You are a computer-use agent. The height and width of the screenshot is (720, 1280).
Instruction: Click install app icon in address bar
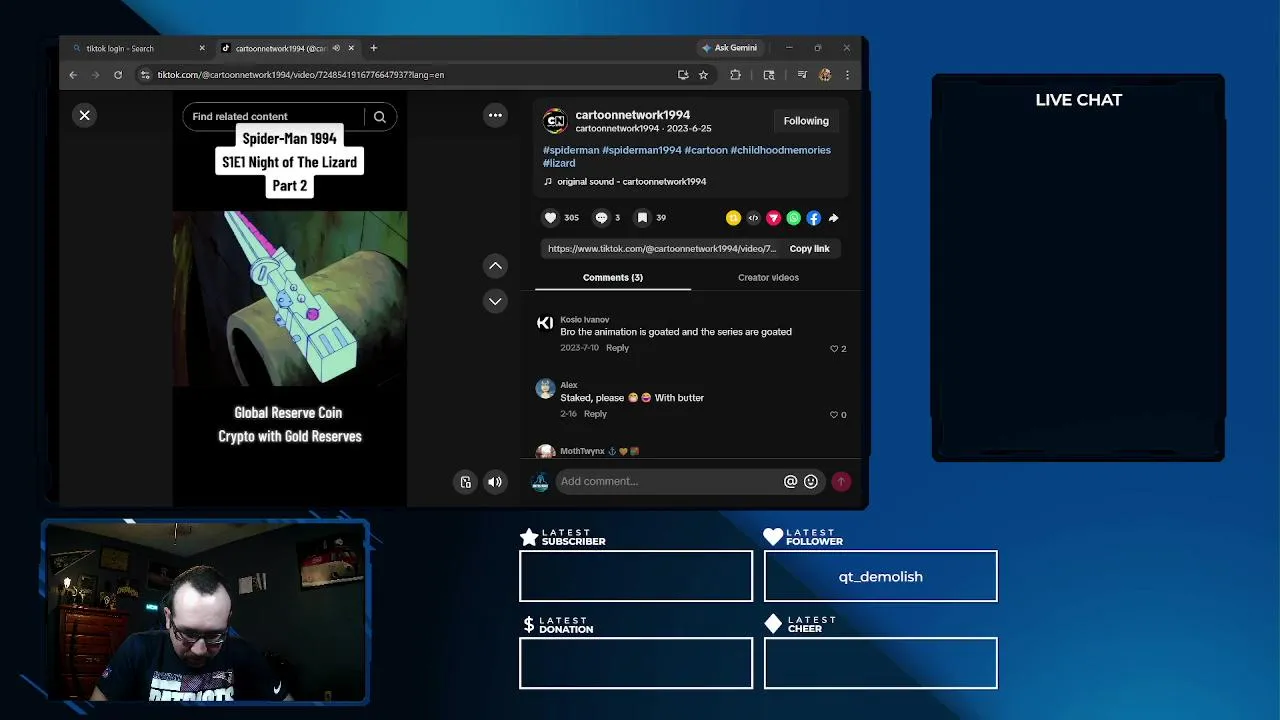(x=683, y=75)
